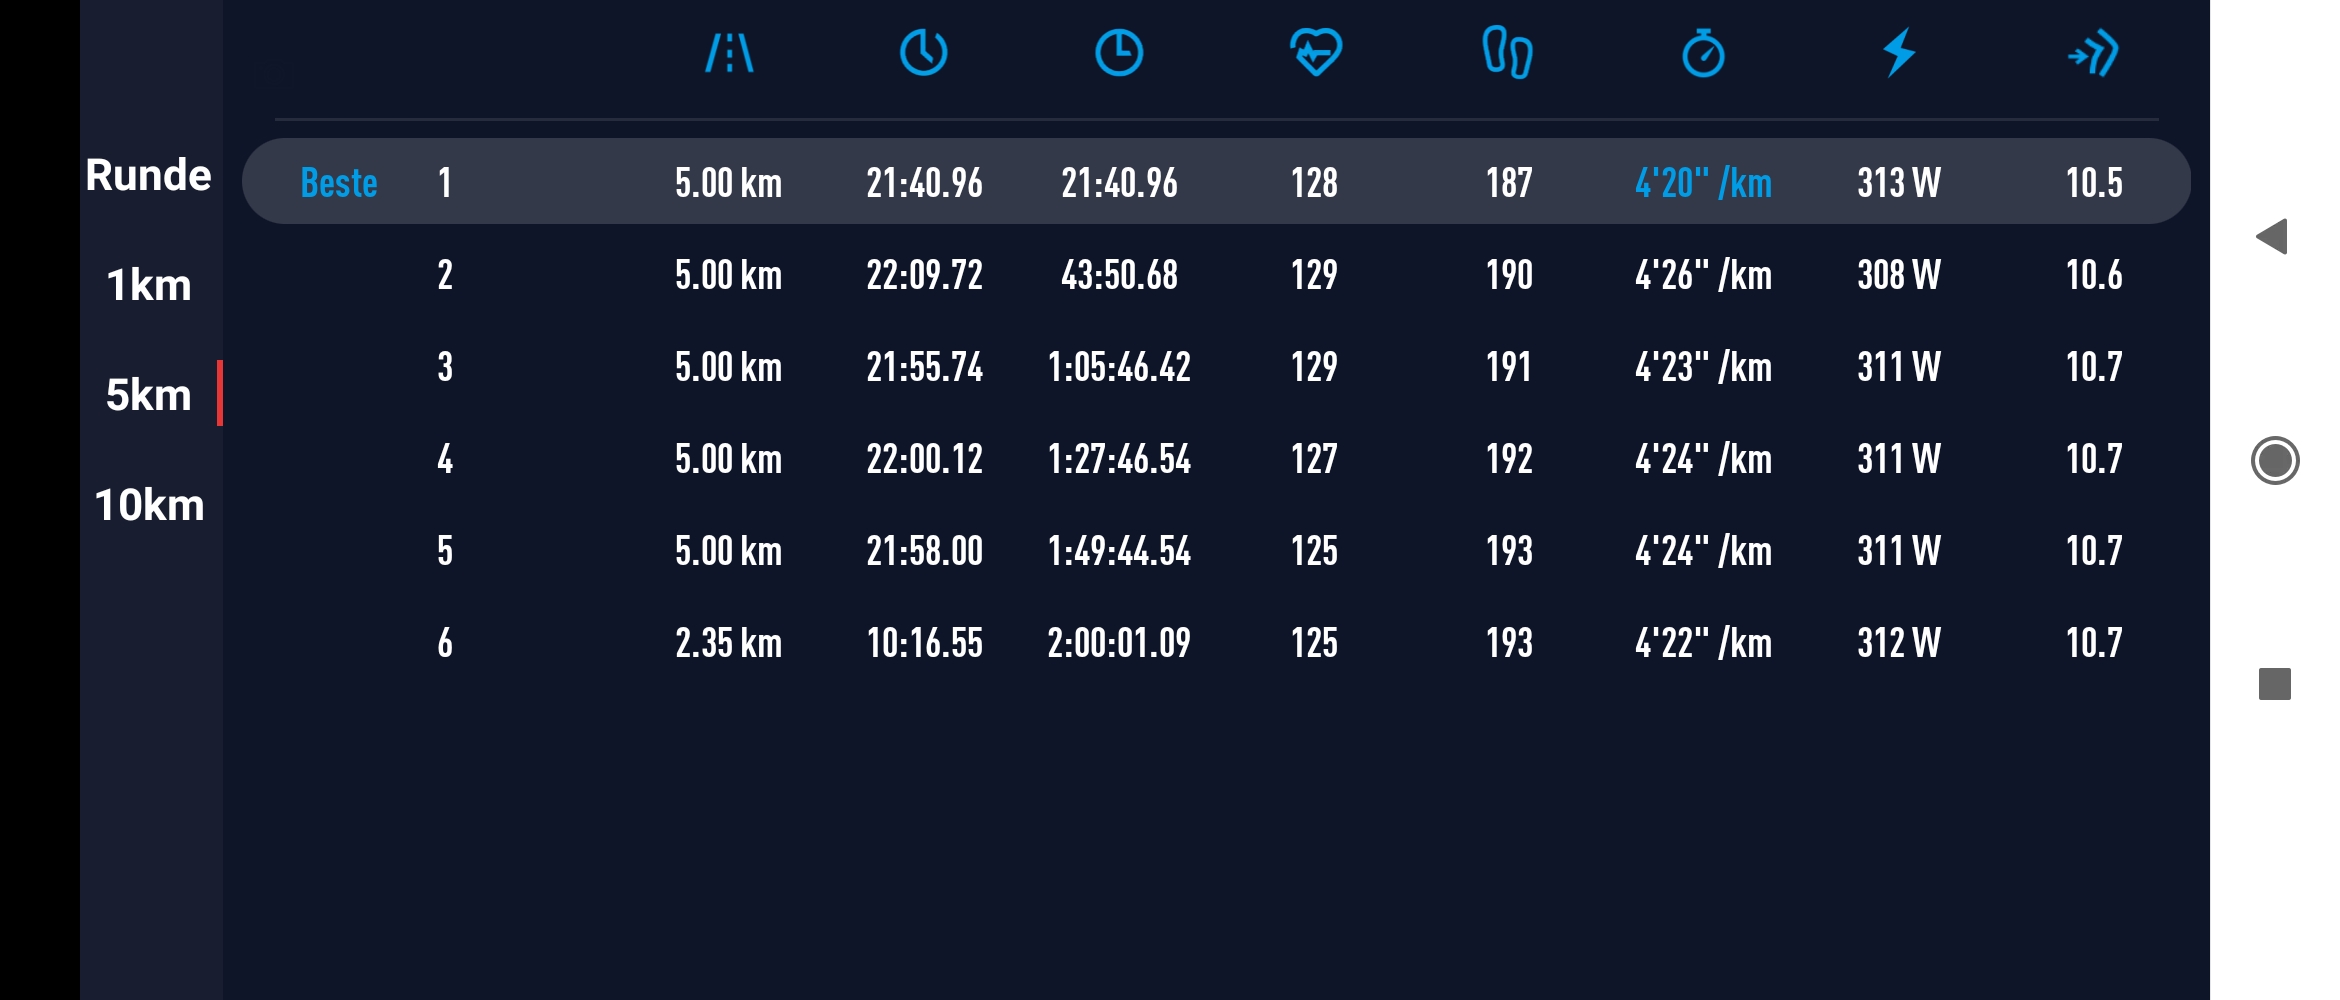Select the highlighted Beste lap 1 row

pyautogui.click(x=1215, y=182)
